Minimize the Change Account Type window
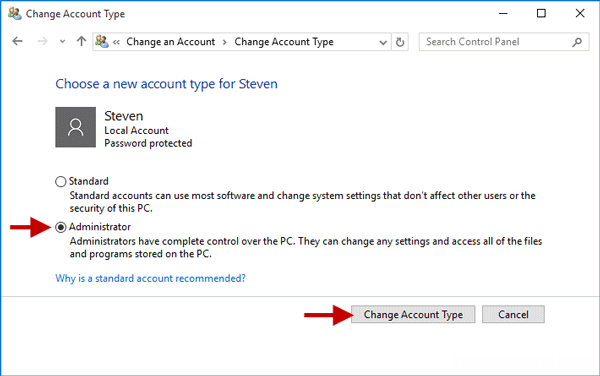Screen dimensions: 600x376 pos(503,13)
